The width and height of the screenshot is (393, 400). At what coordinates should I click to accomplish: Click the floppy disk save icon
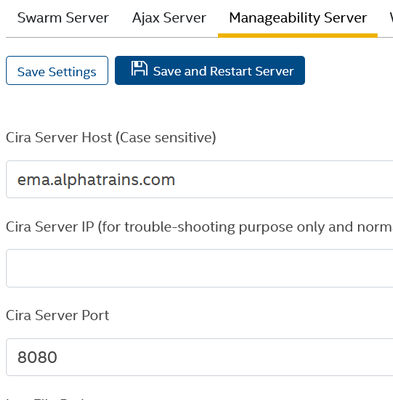click(x=139, y=68)
